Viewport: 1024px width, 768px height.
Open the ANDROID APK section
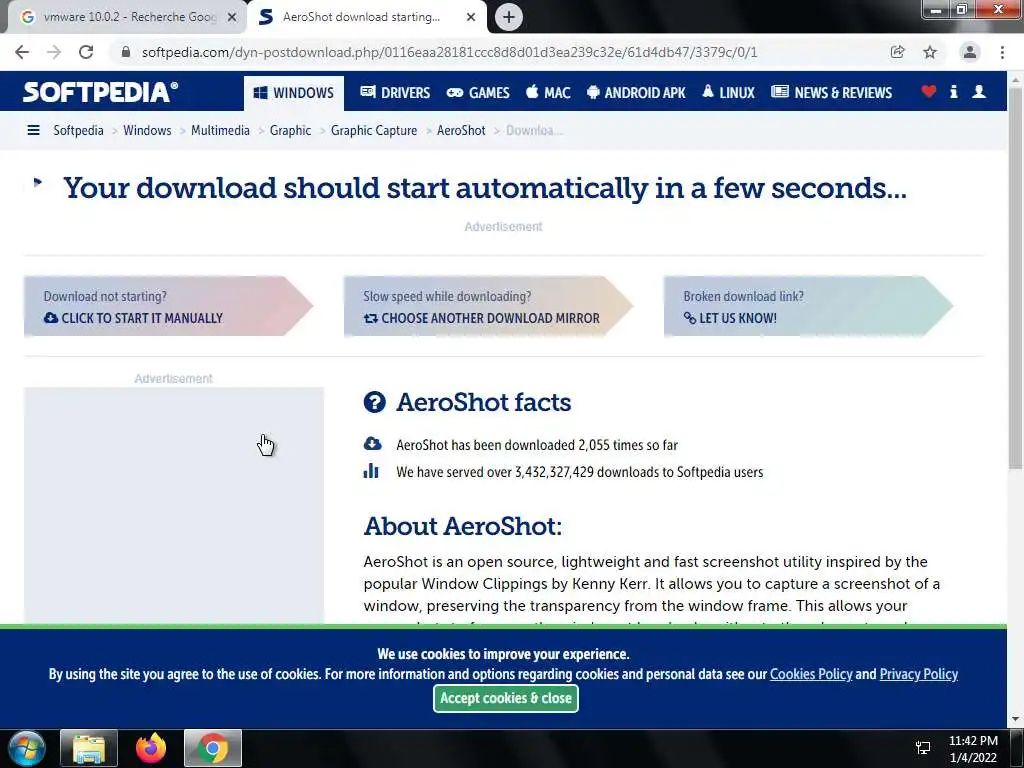tap(636, 93)
